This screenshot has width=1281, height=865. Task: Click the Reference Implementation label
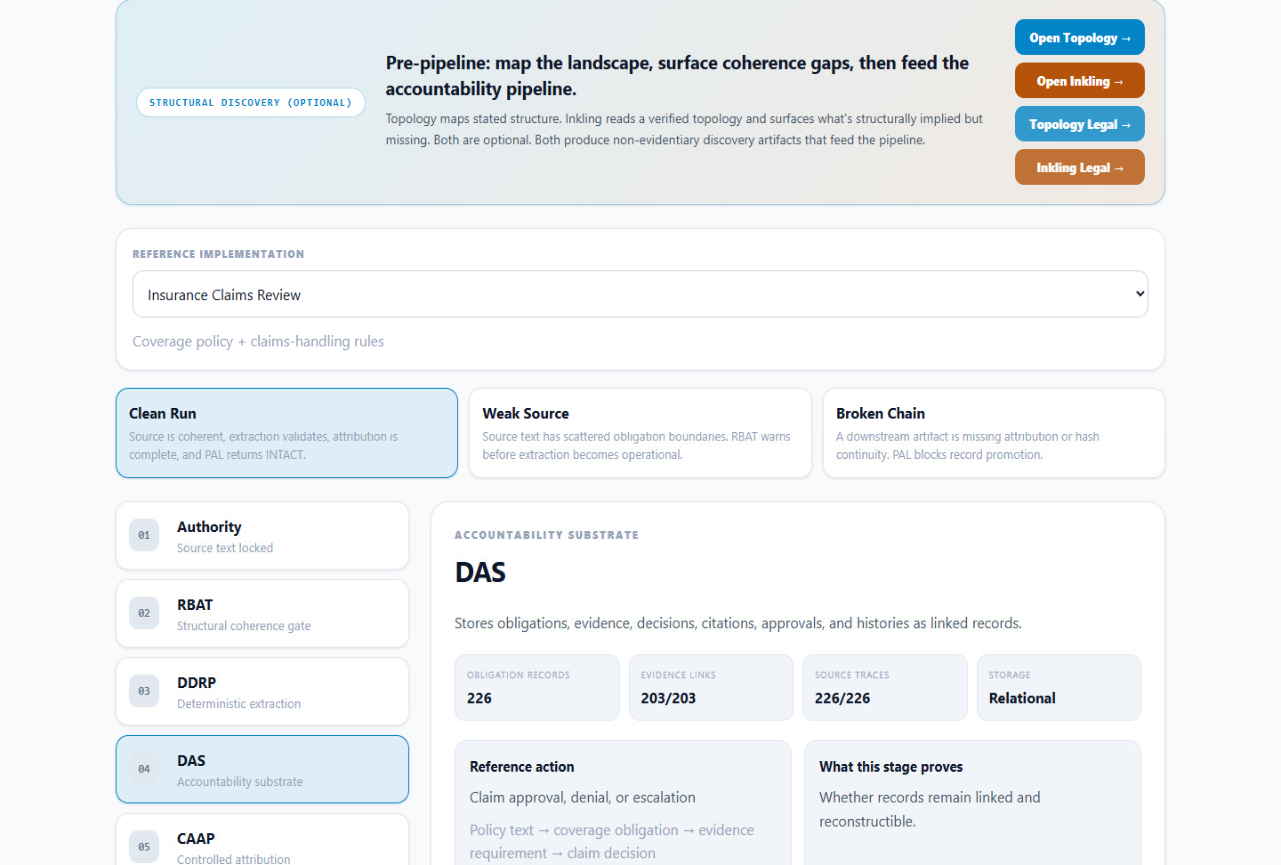pyautogui.click(x=218, y=254)
